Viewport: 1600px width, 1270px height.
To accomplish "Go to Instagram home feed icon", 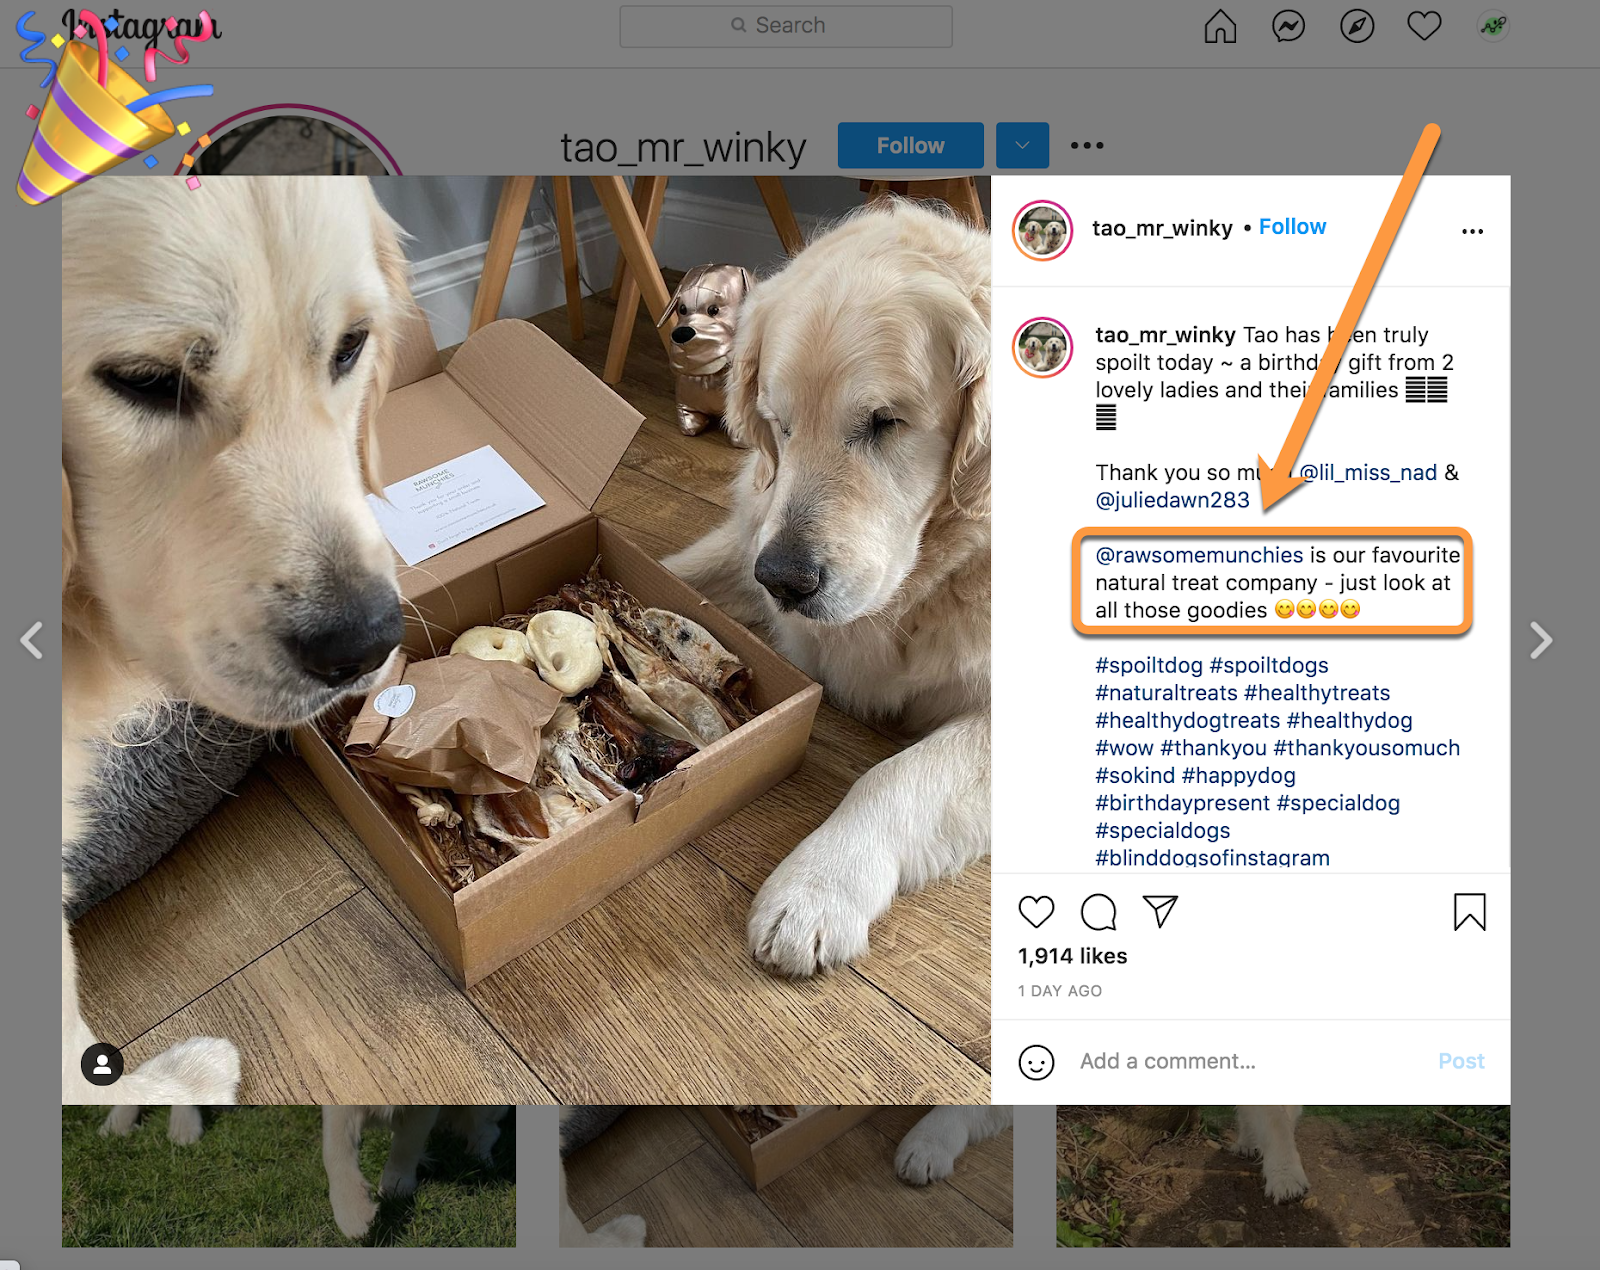I will pyautogui.click(x=1220, y=27).
